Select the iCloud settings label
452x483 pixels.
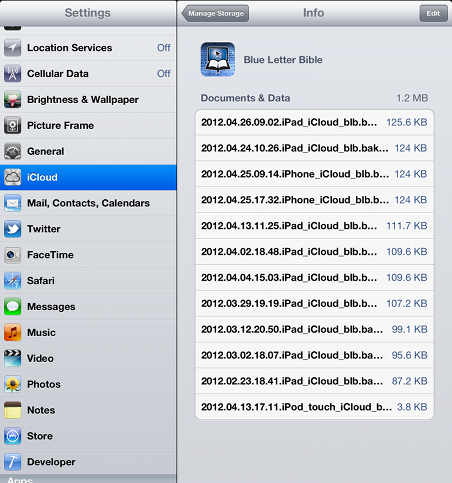click(x=42, y=177)
